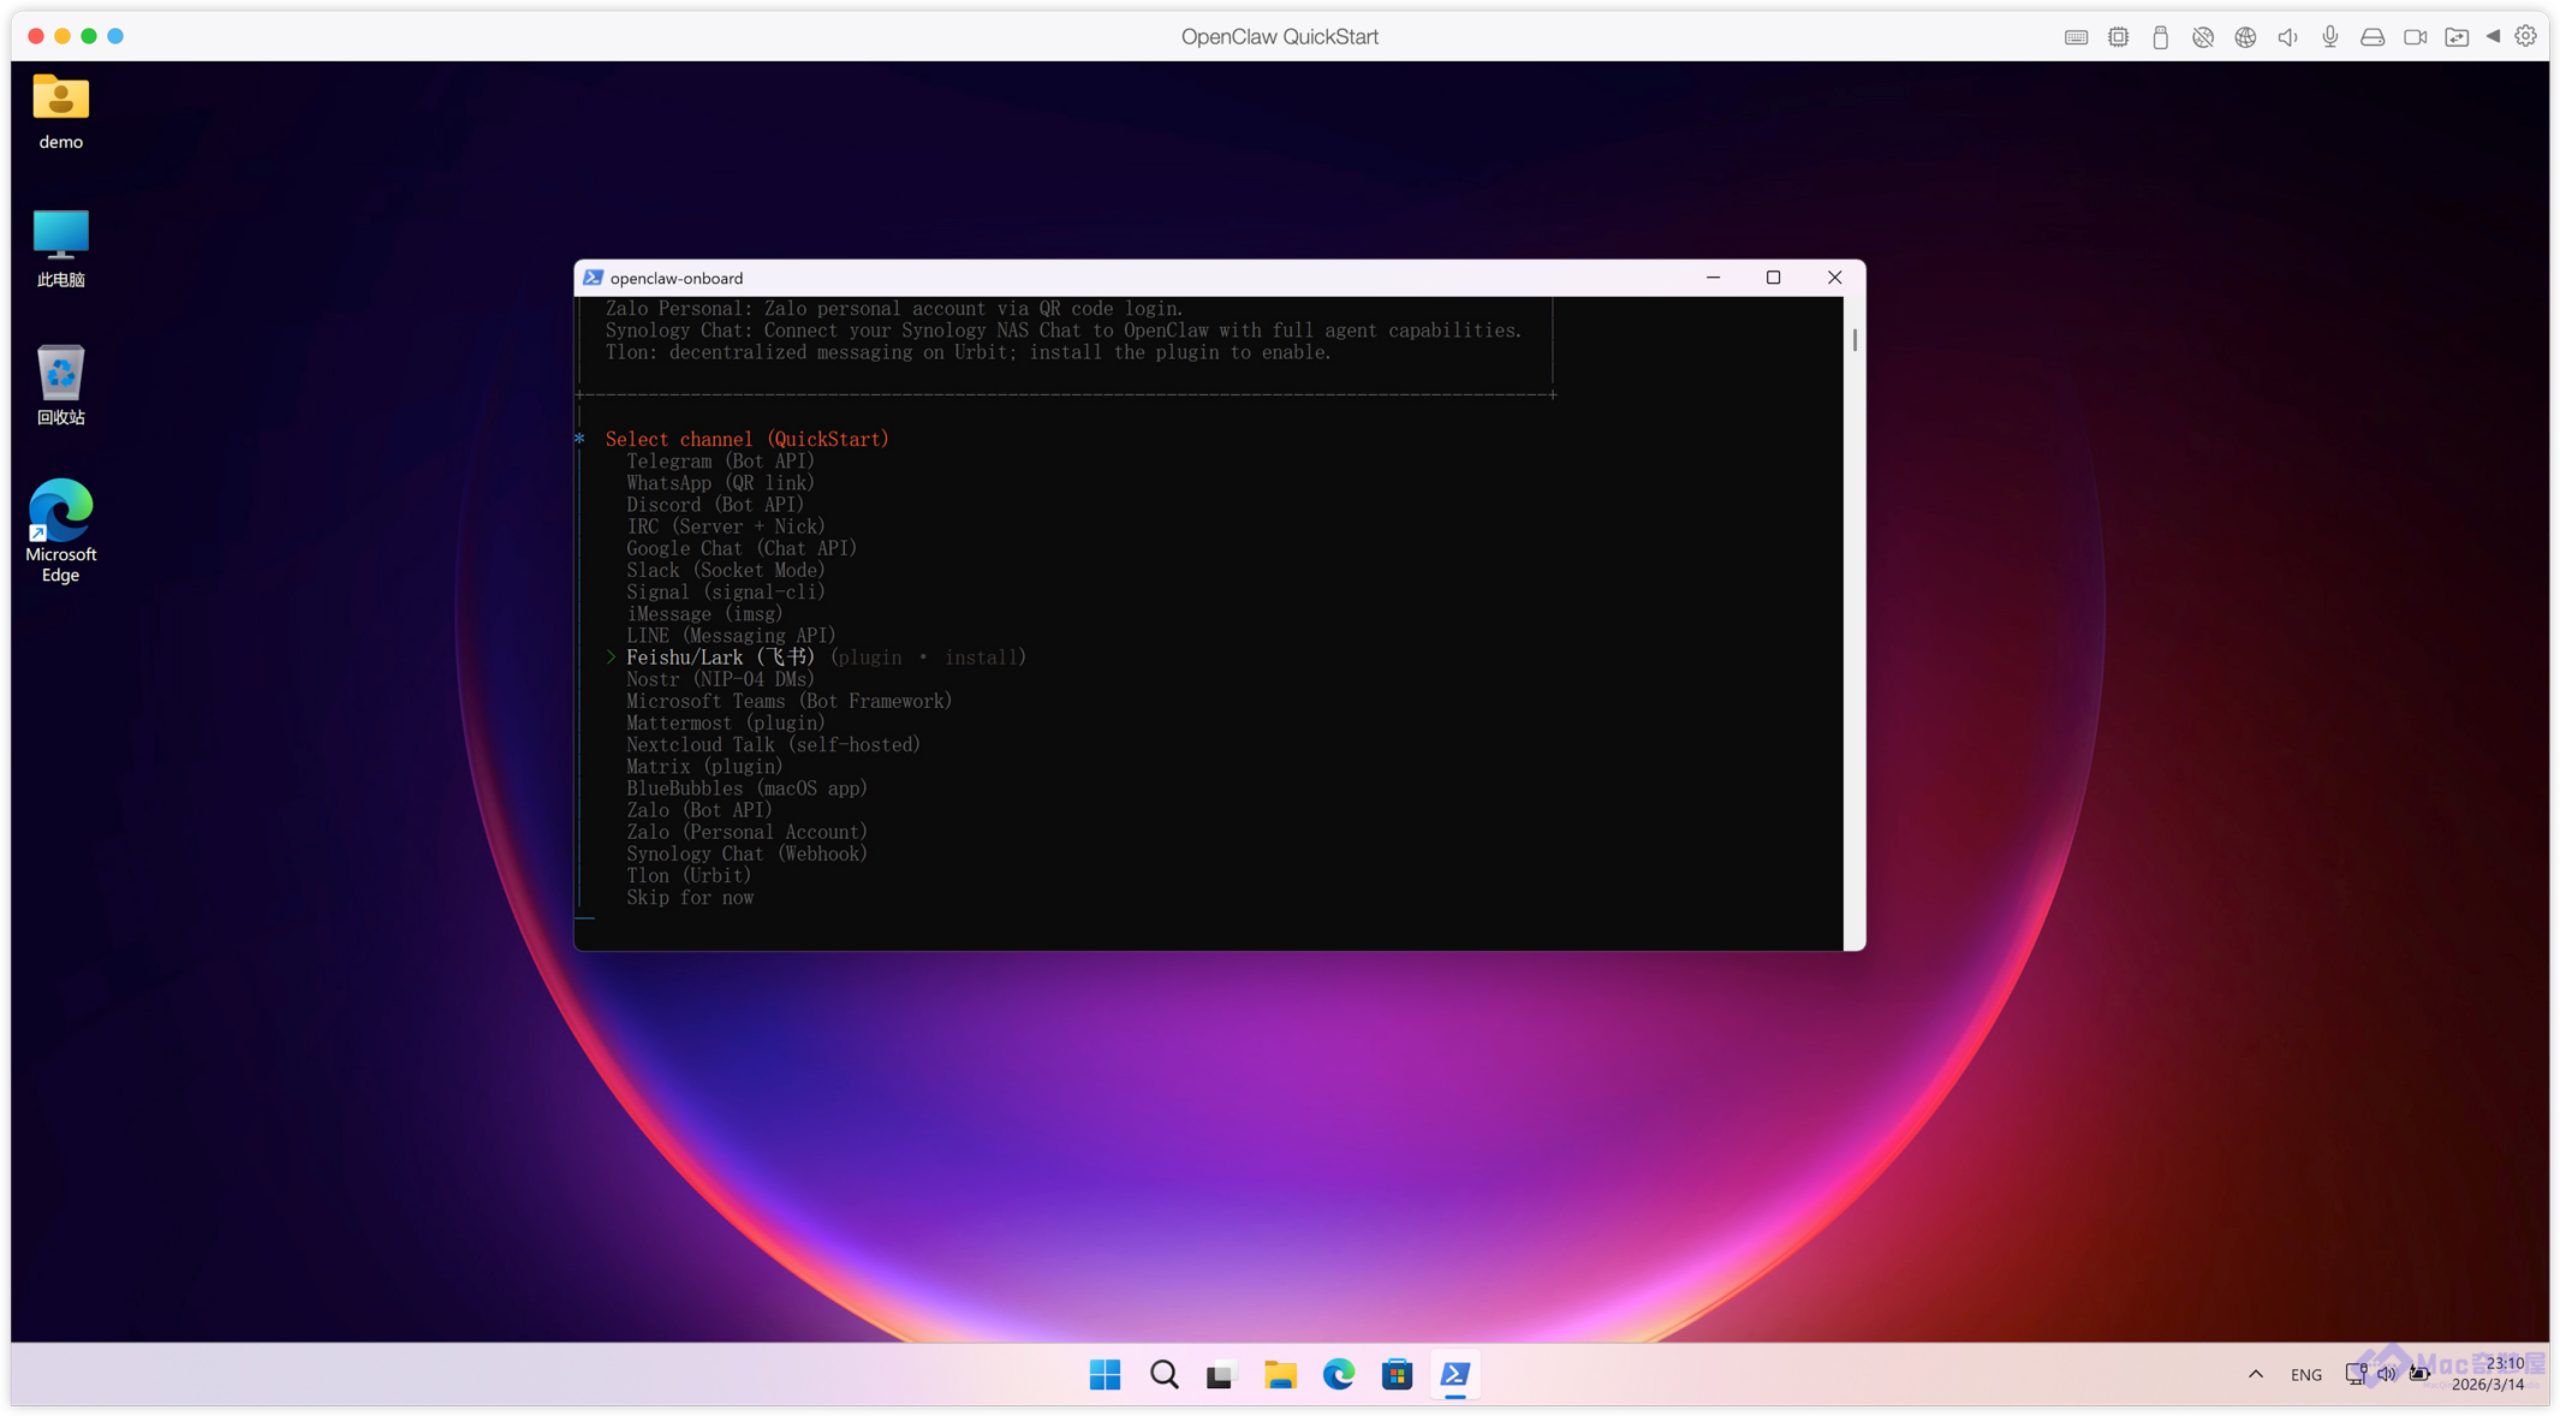Click the Windows Start button
This screenshot has height=1416, width=2560.
click(1104, 1374)
